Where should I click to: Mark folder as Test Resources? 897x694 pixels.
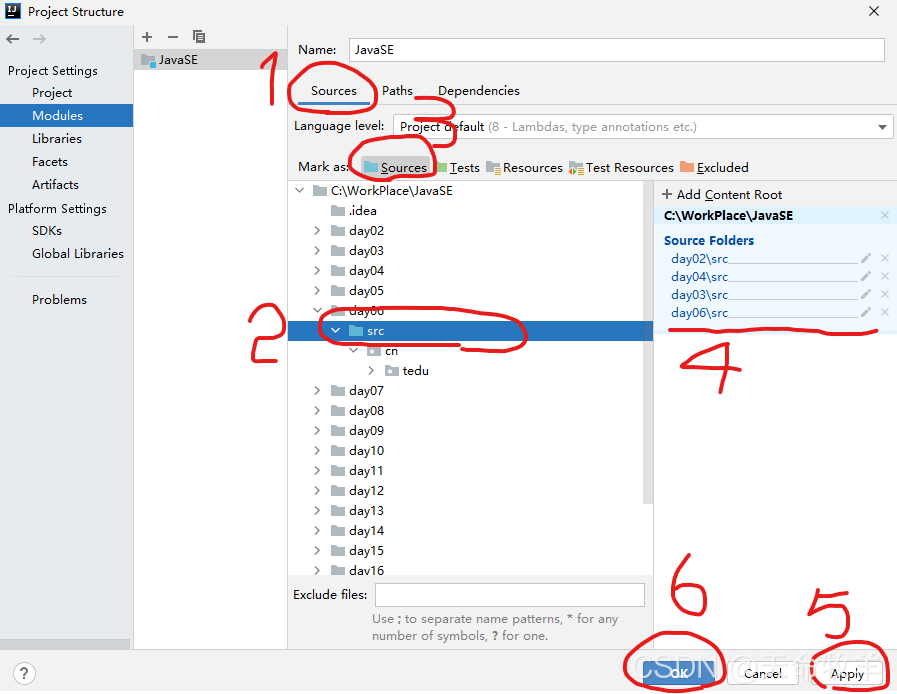pos(621,168)
